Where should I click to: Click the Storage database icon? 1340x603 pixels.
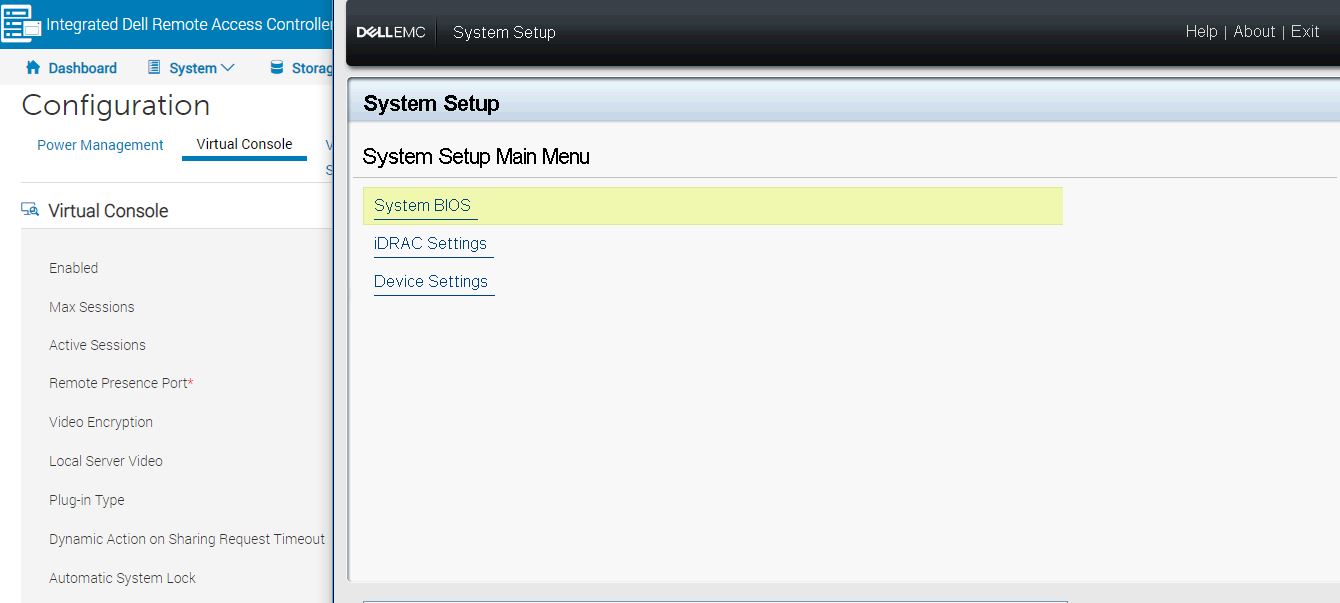coord(277,68)
